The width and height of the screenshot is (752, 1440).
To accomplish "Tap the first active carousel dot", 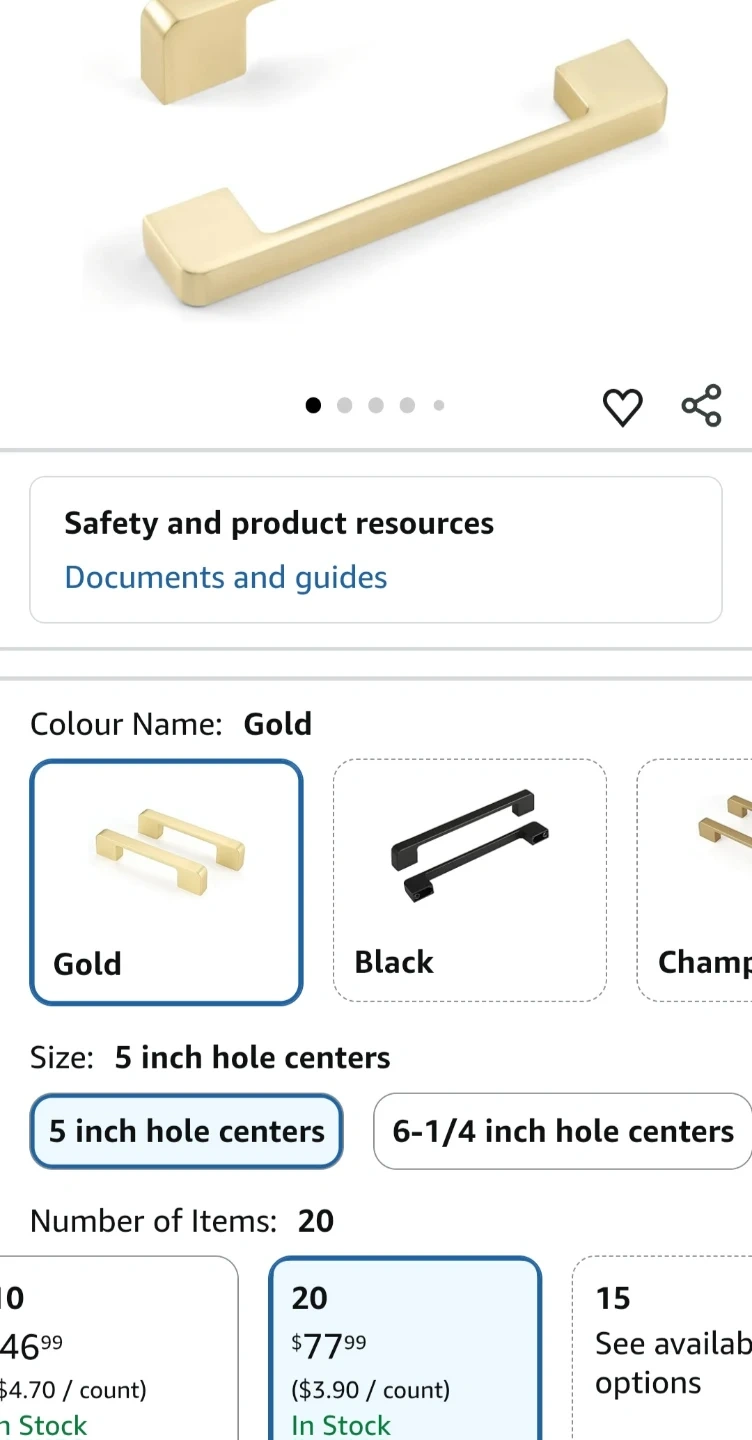I will [x=313, y=406].
